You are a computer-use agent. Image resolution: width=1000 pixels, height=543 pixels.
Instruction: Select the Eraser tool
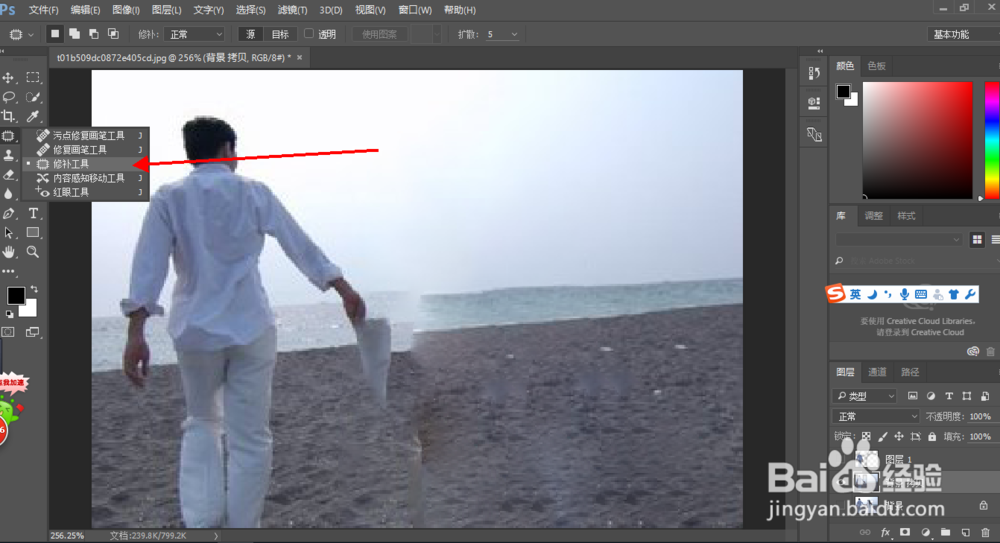[x=8, y=174]
